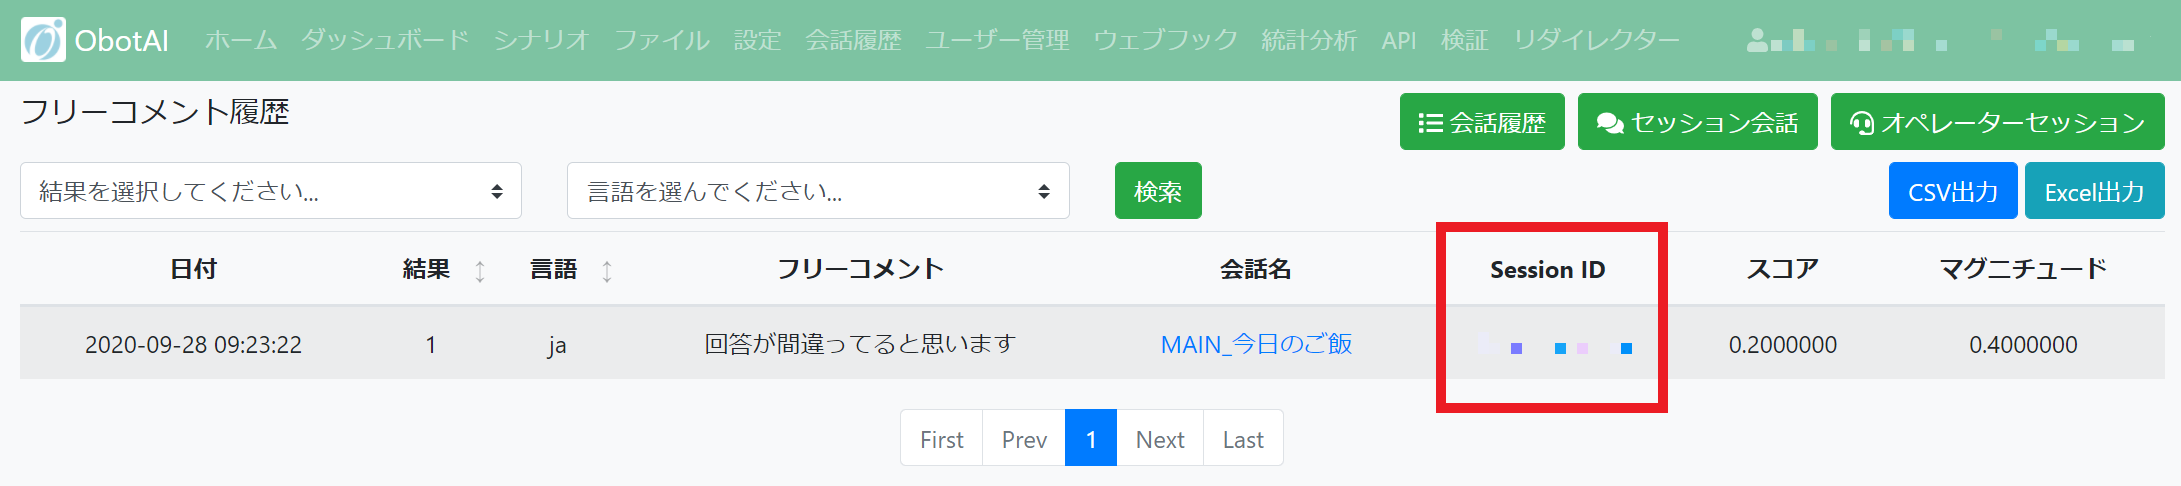Sort table by 言語 column arrows

607,270
